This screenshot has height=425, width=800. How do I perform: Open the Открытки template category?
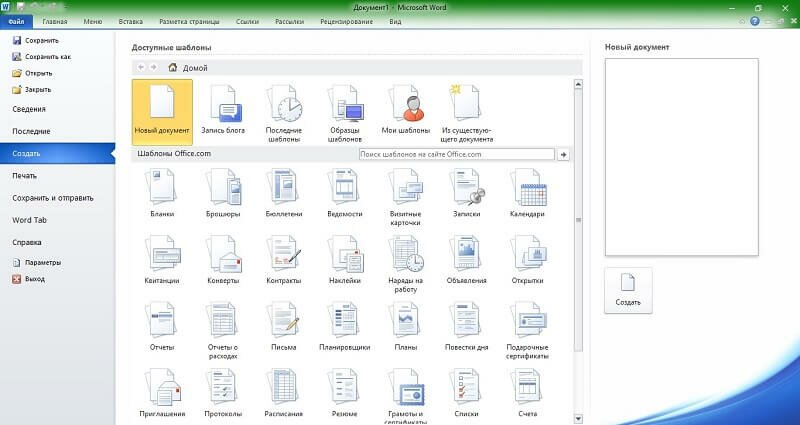point(528,259)
